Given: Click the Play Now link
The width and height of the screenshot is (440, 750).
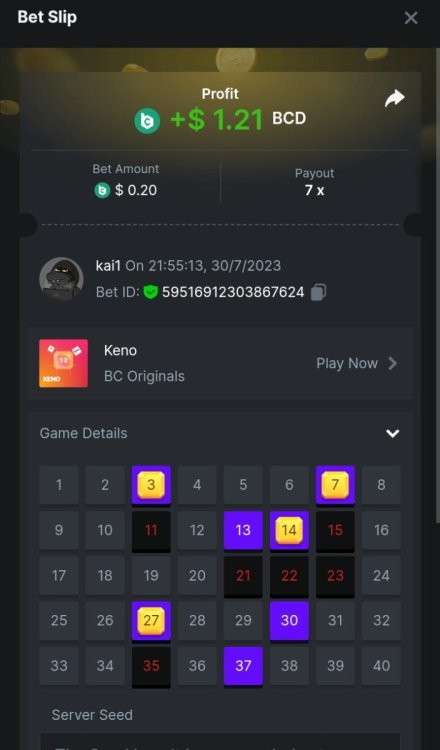Looking at the screenshot, I should (347, 364).
